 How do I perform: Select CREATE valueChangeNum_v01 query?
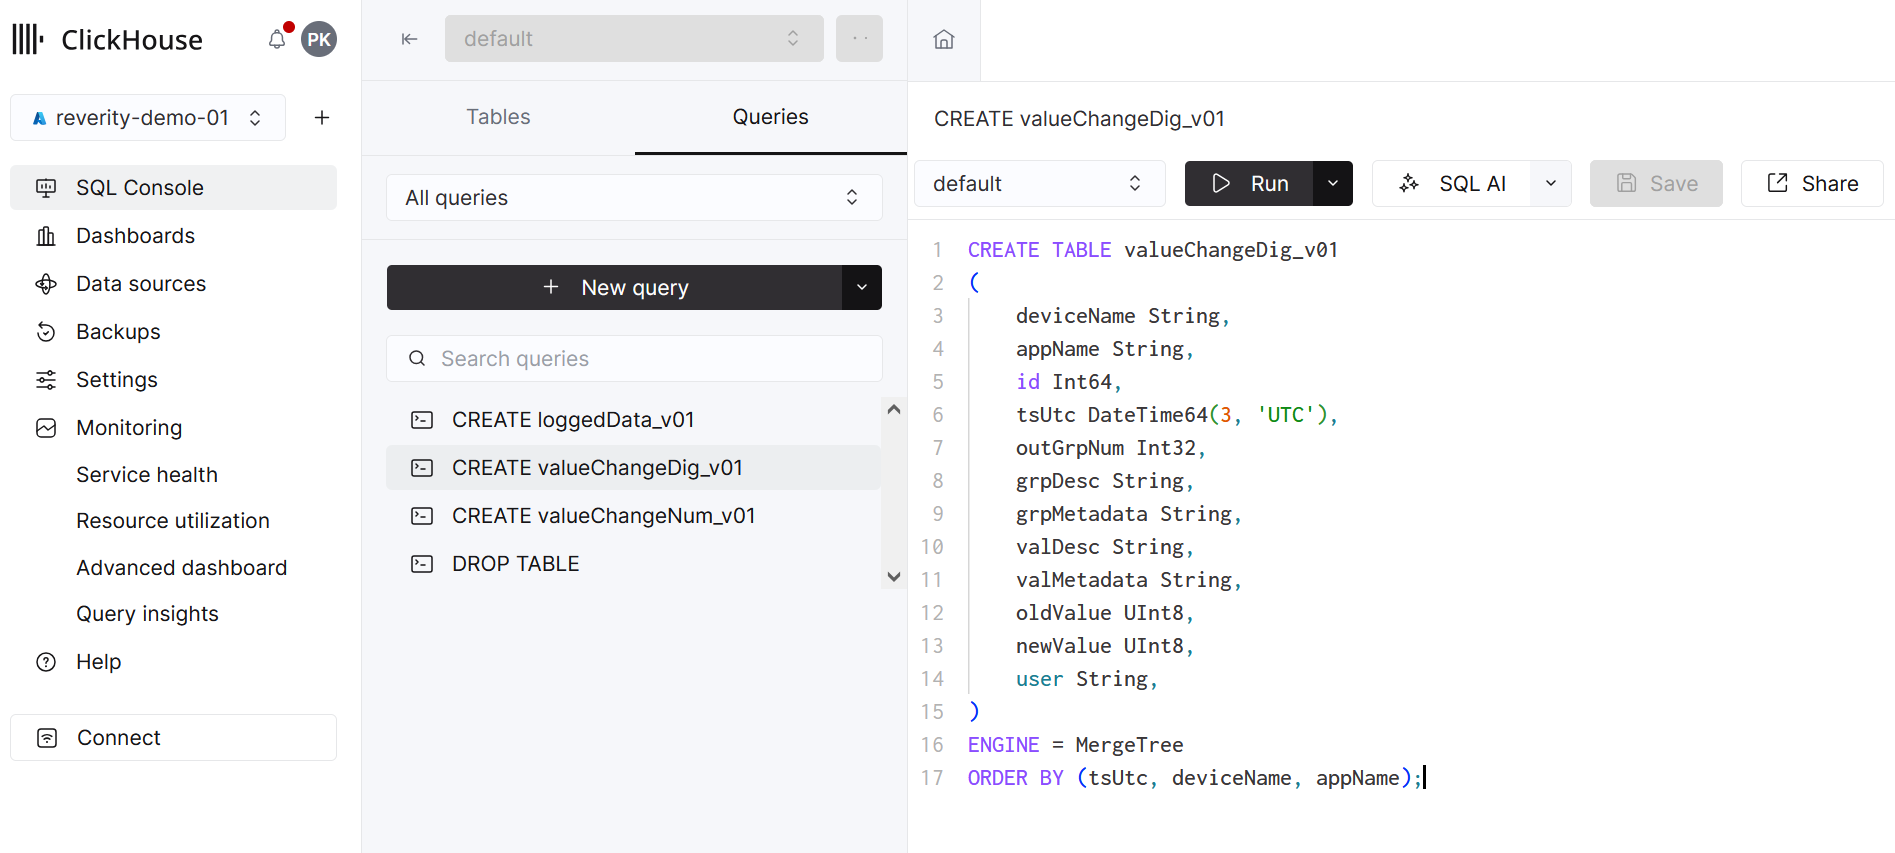(x=633, y=516)
